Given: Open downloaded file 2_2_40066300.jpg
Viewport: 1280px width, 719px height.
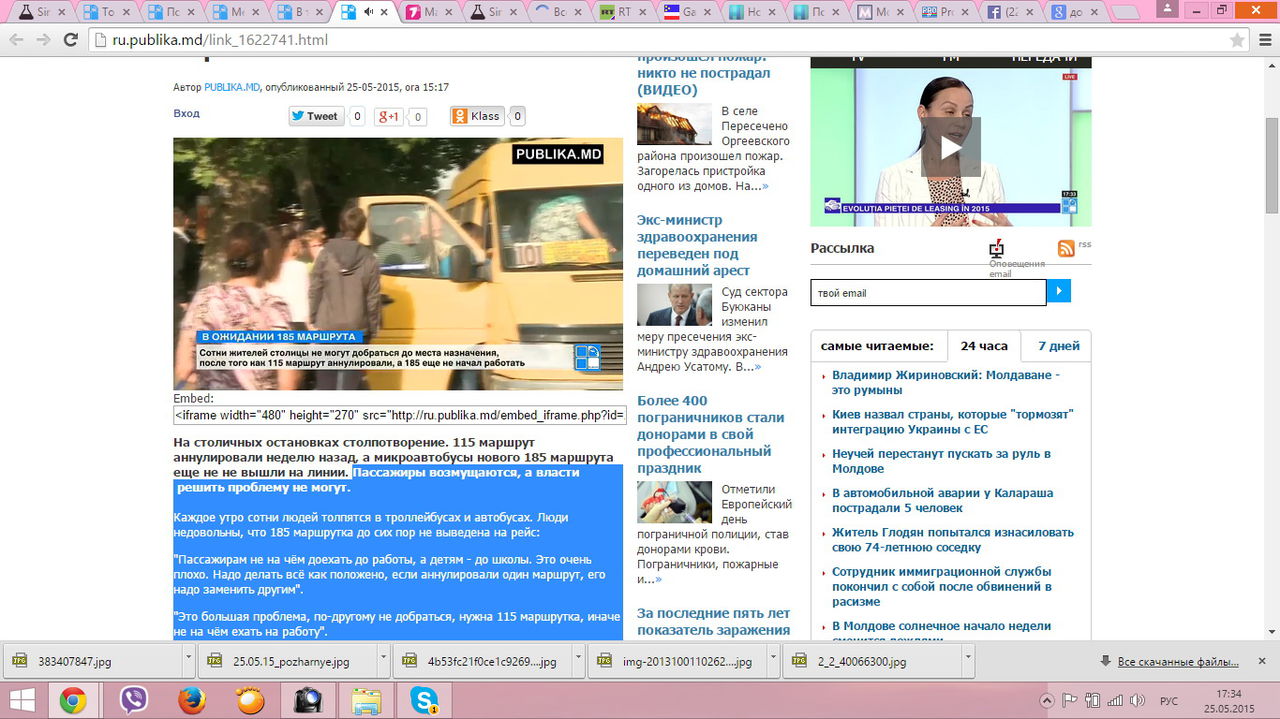Looking at the screenshot, I should (871, 661).
